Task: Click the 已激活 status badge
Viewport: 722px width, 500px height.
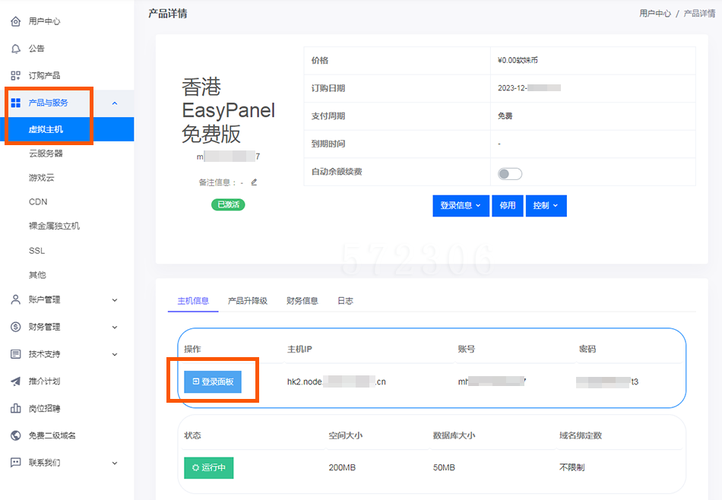Action: (x=228, y=204)
